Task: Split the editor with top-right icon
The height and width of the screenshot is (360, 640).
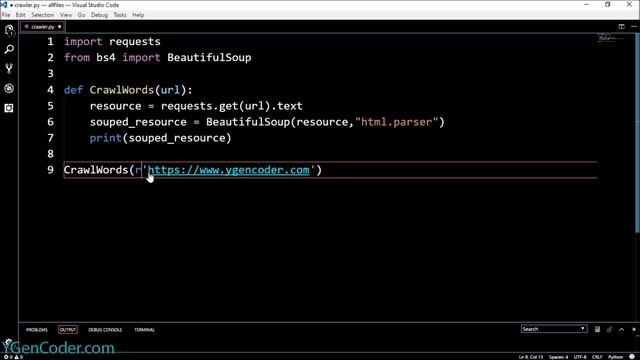Action: click(x=621, y=27)
